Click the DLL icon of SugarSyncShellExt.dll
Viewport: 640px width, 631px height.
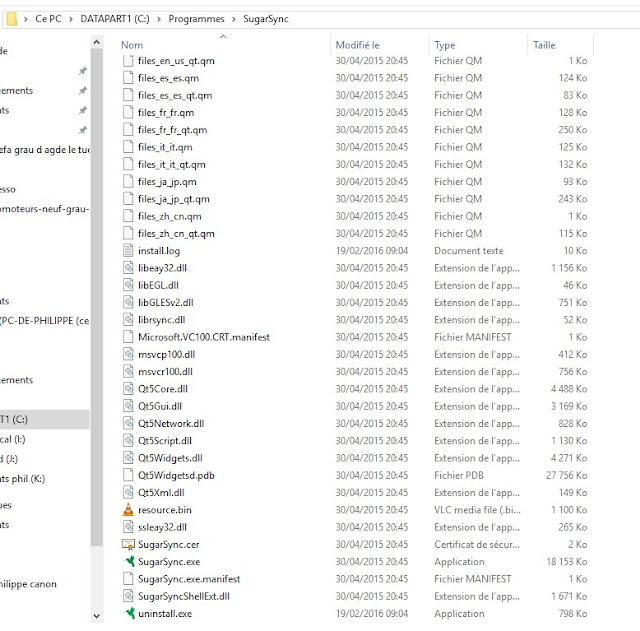point(128,596)
